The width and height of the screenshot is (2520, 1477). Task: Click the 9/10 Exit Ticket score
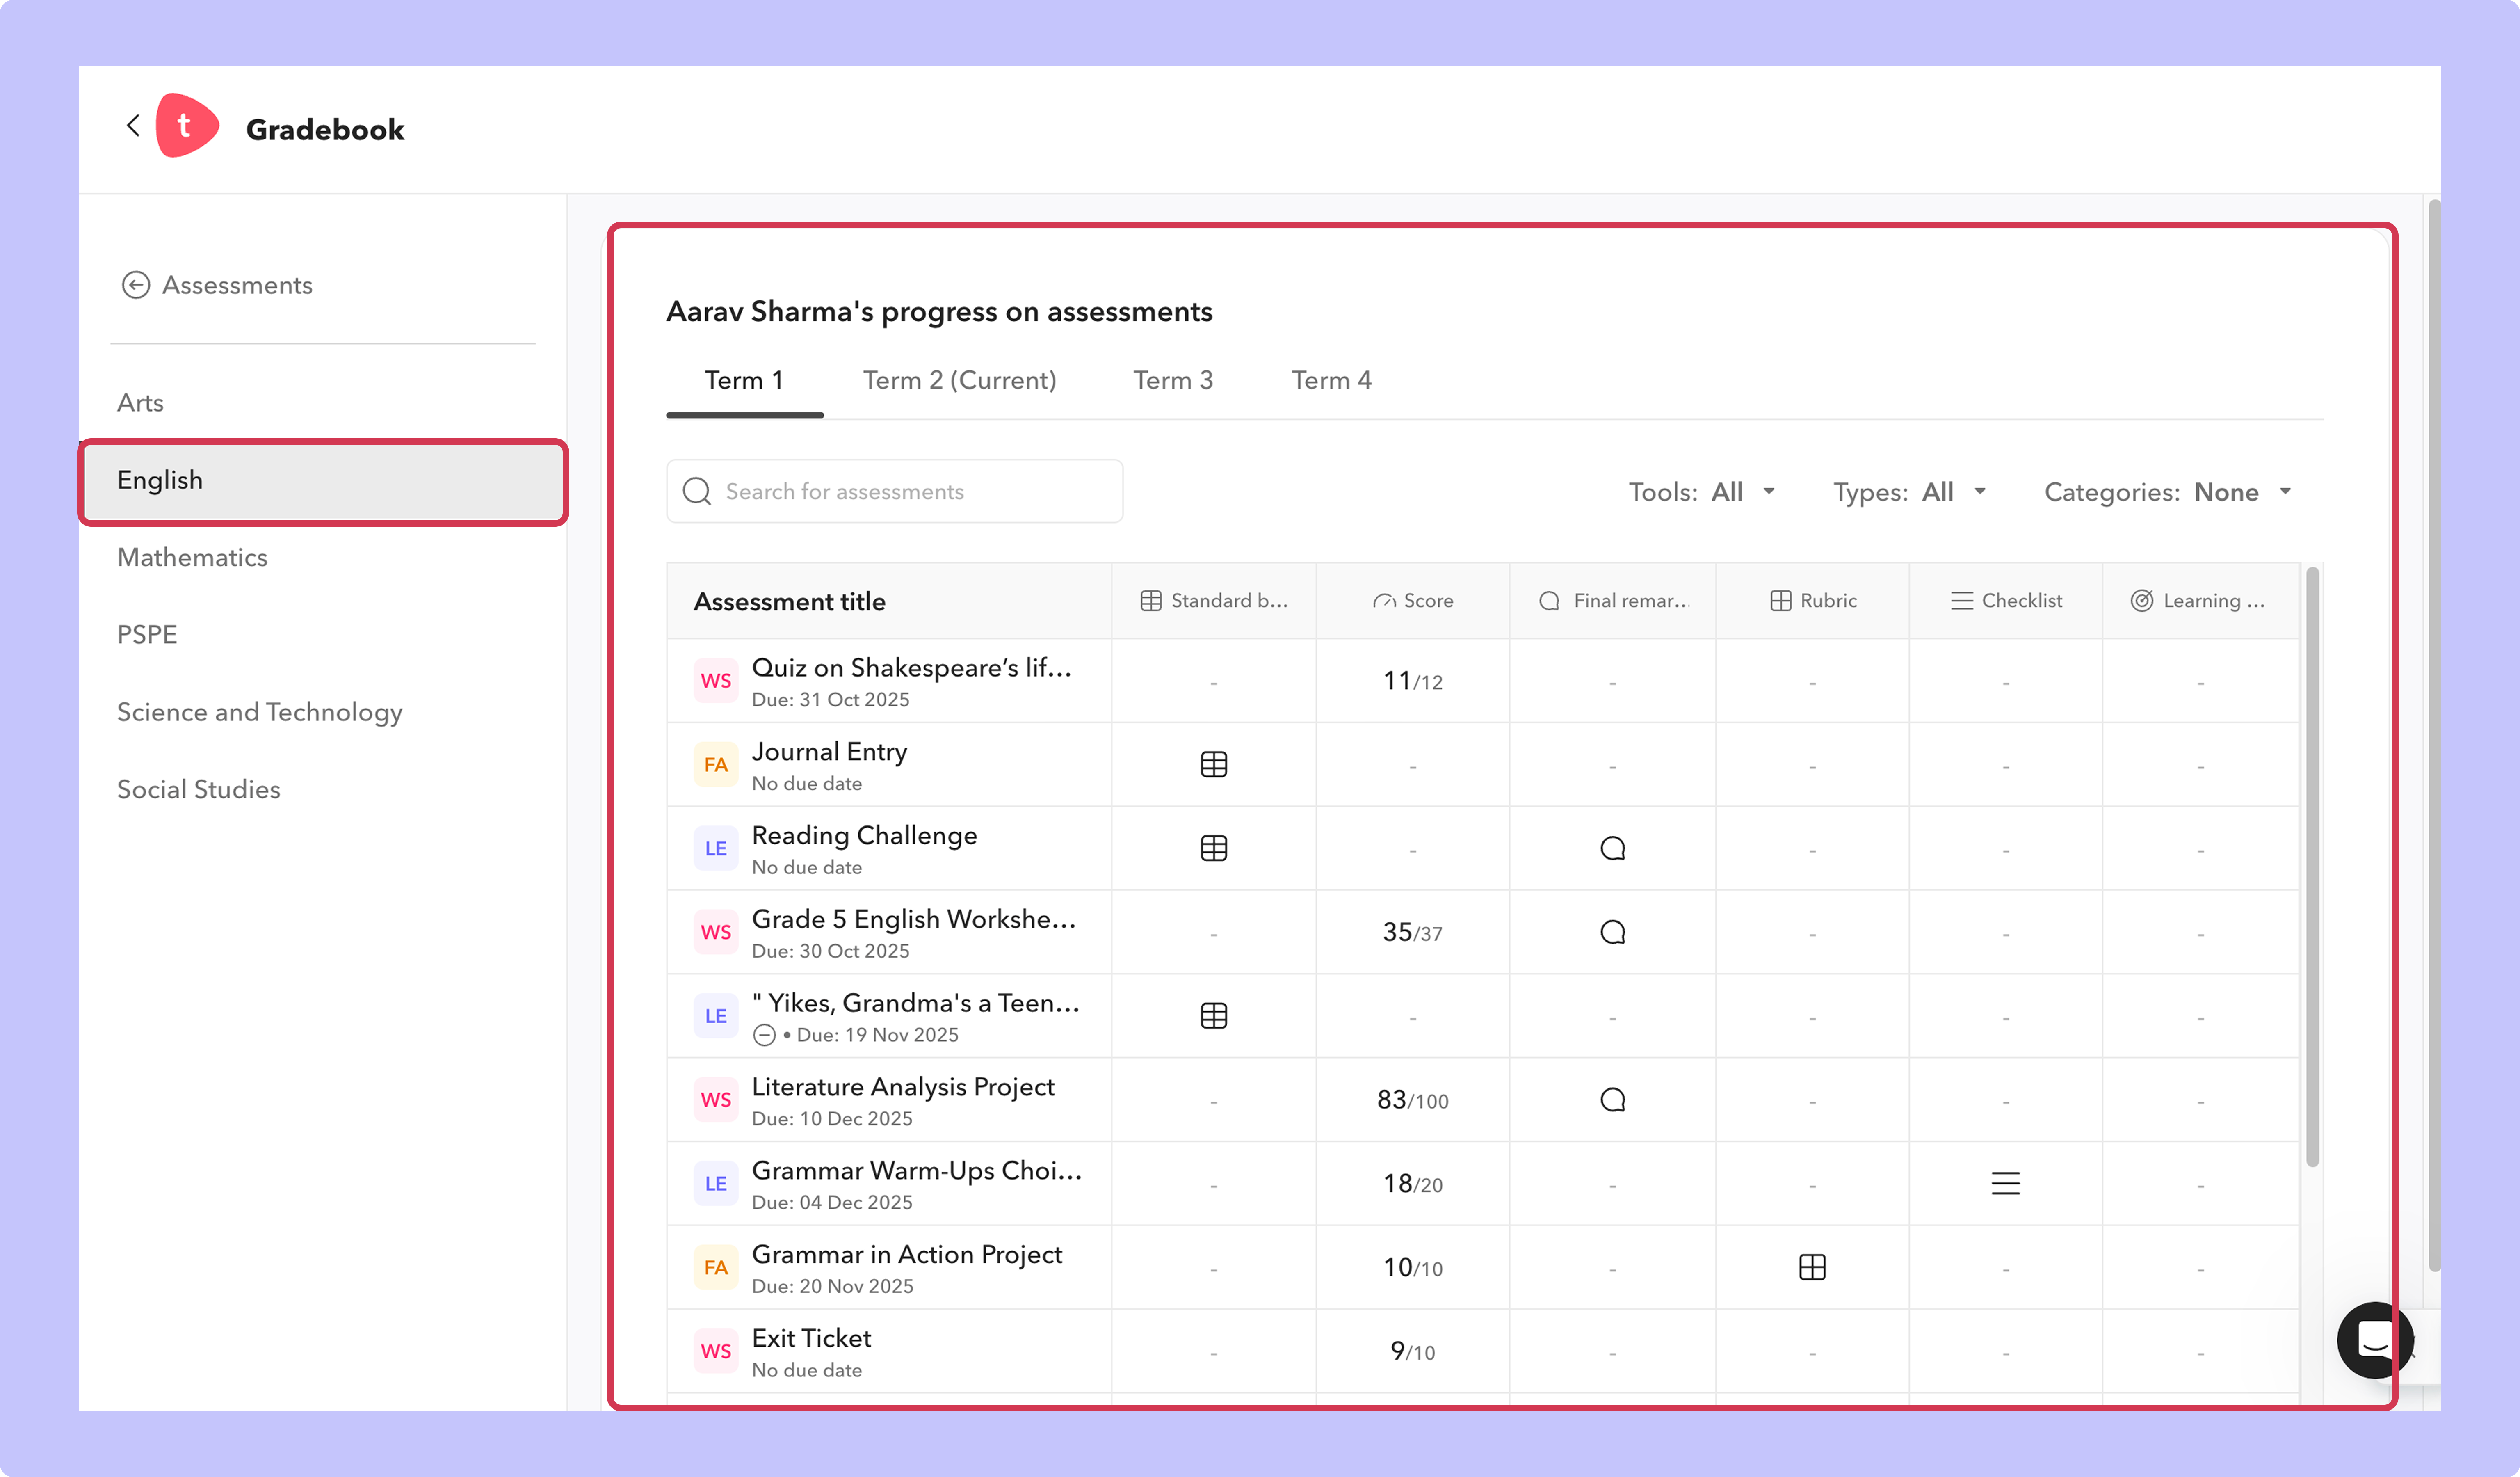tap(1412, 1352)
